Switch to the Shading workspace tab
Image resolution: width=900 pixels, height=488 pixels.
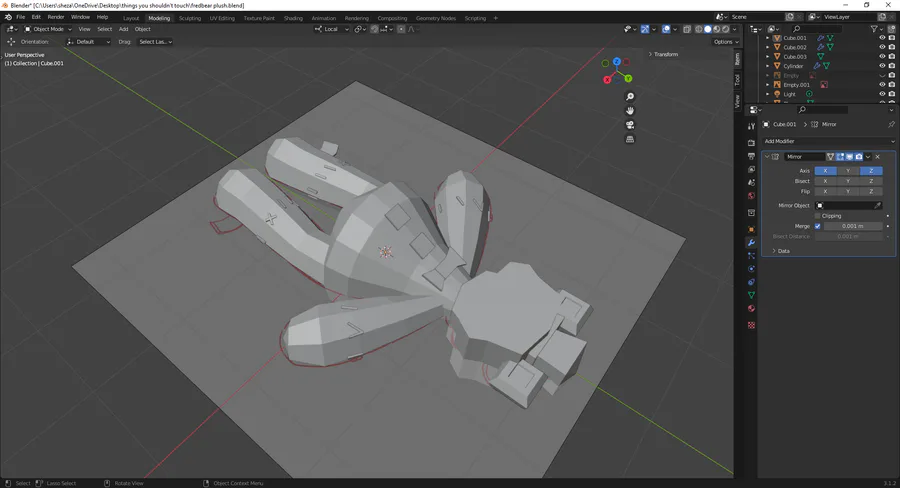tap(293, 18)
